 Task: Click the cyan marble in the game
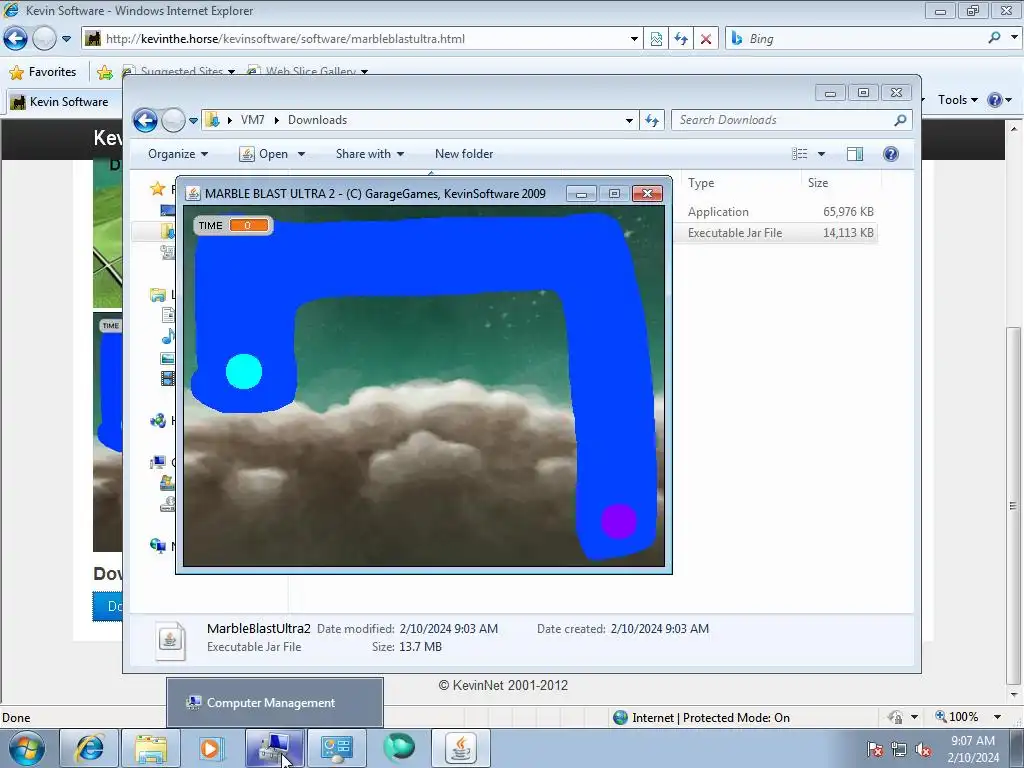pyautogui.click(x=244, y=372)
